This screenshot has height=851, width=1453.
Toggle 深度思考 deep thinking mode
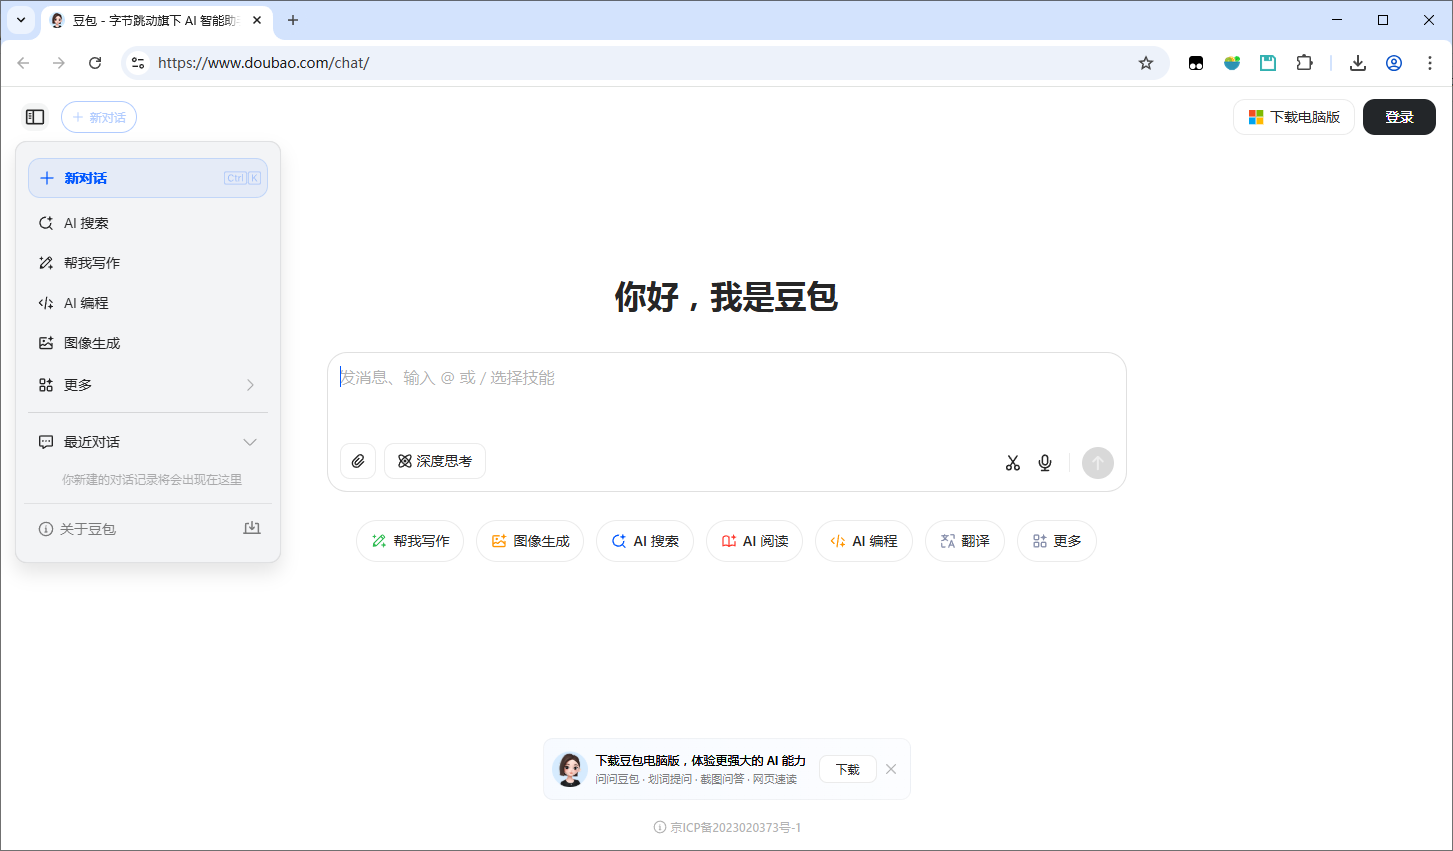435,461
